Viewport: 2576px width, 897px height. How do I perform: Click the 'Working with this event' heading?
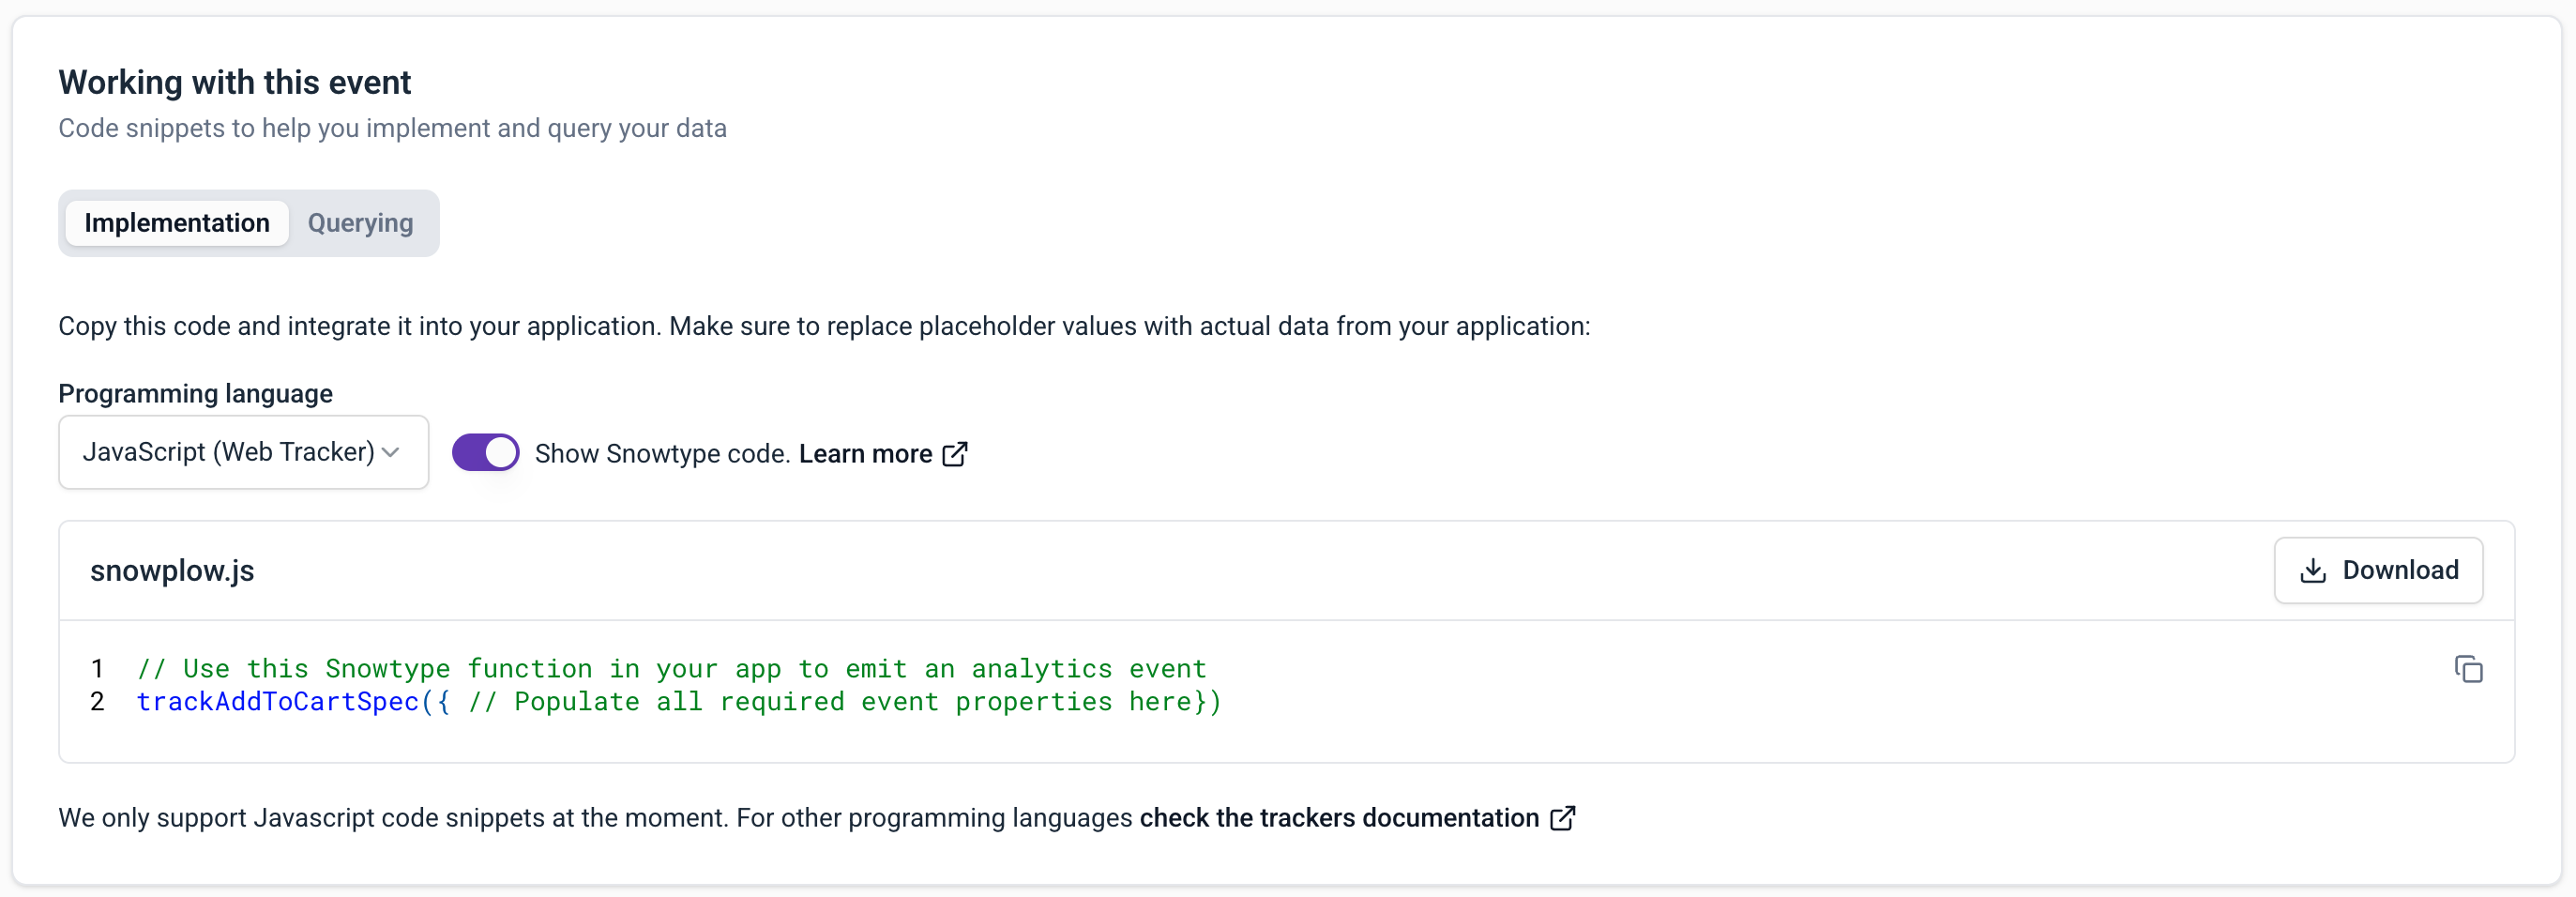pyautogui.click(x=234, y=82)
